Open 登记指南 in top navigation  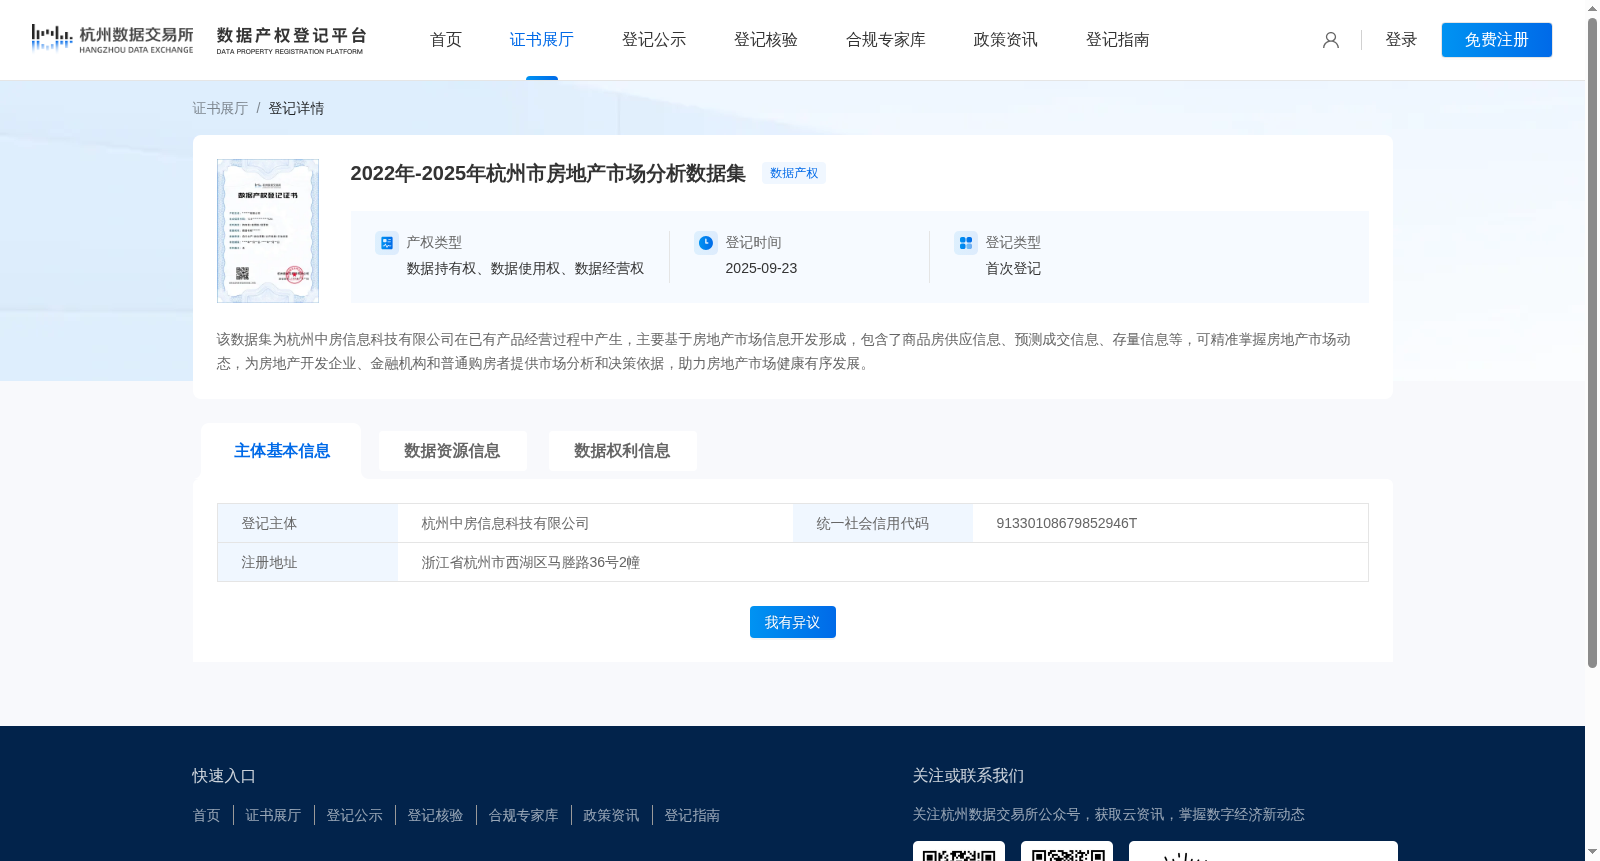[1118, 40]
